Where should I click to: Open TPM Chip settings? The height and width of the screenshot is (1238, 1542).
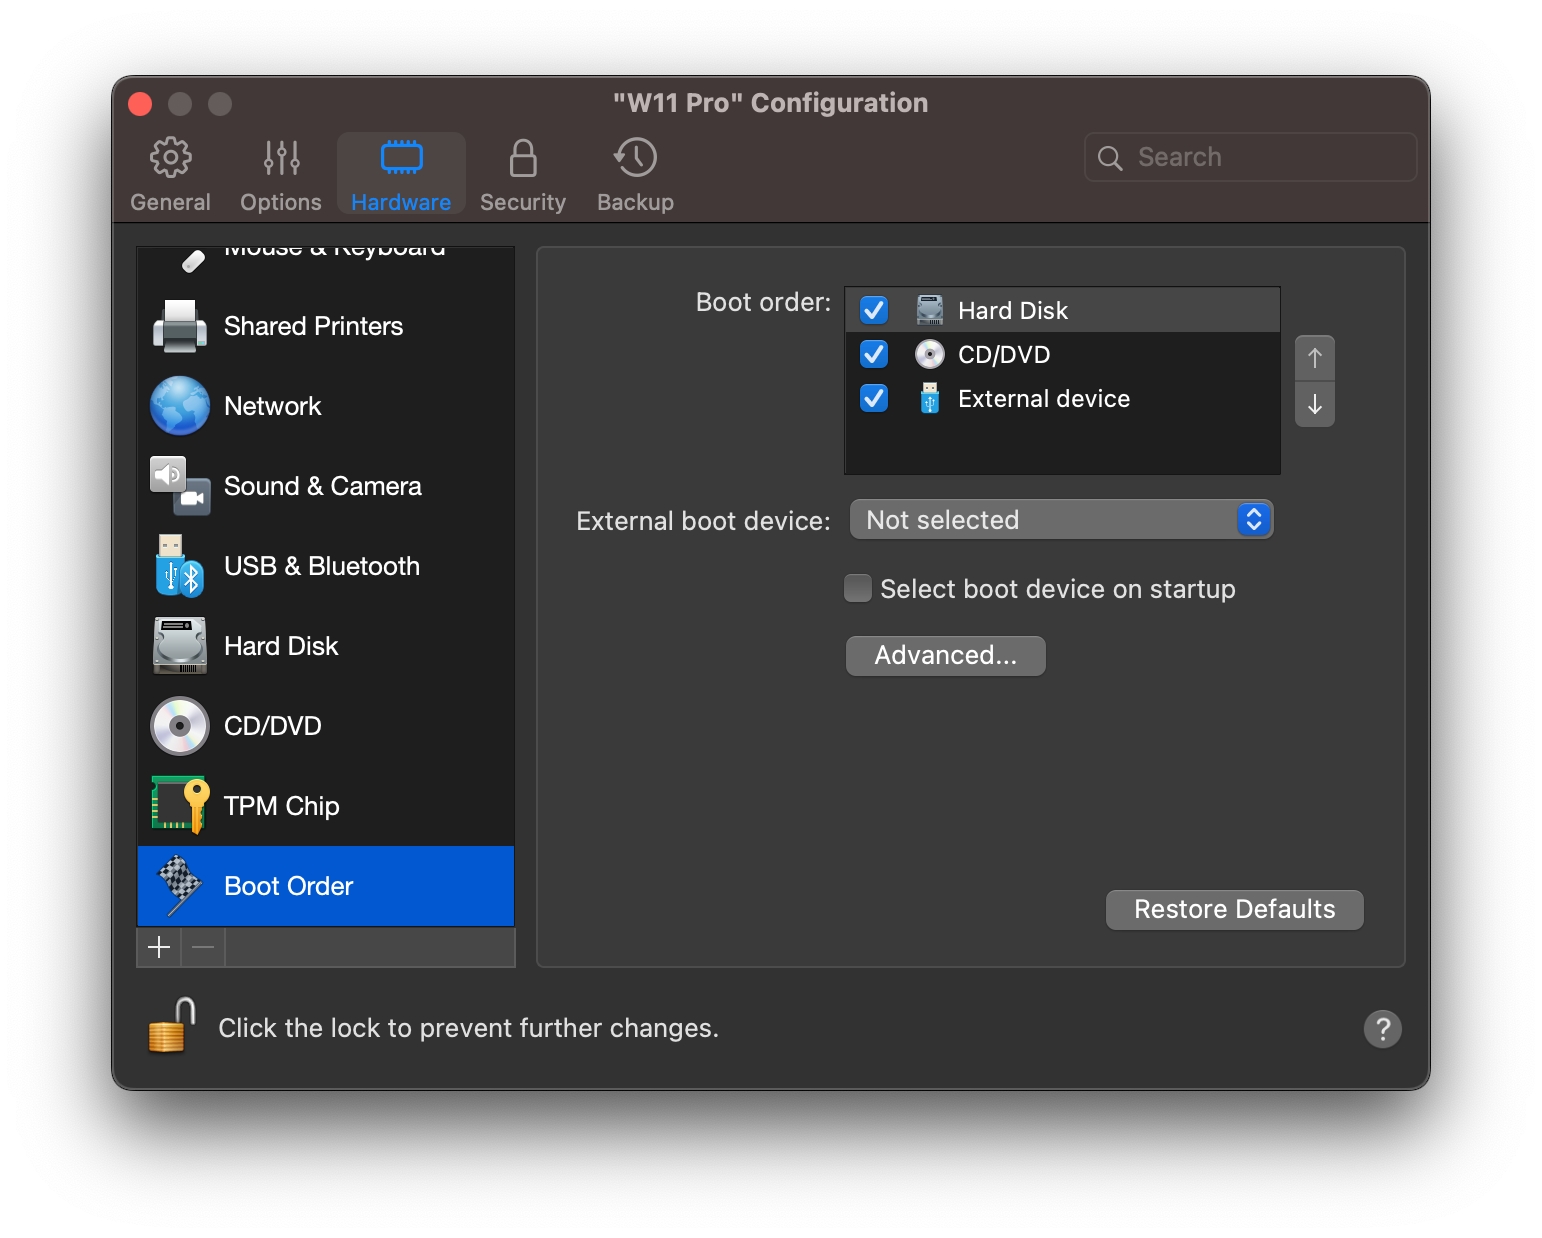click(281, 806)
